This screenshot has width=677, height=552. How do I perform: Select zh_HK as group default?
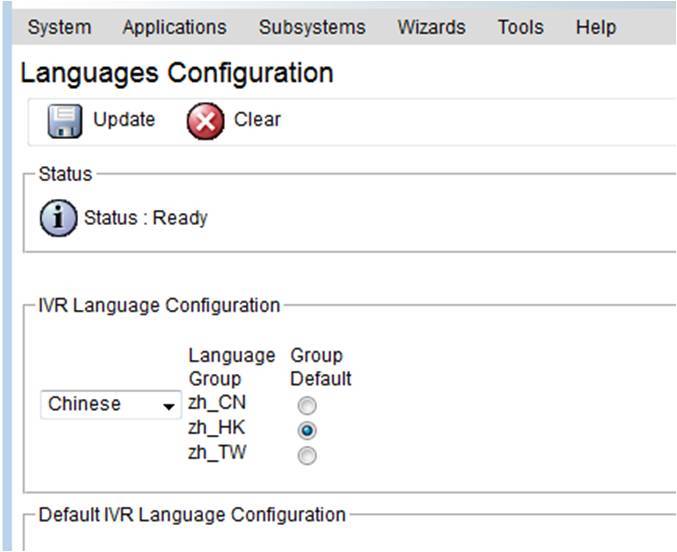[x=307, y=430]
